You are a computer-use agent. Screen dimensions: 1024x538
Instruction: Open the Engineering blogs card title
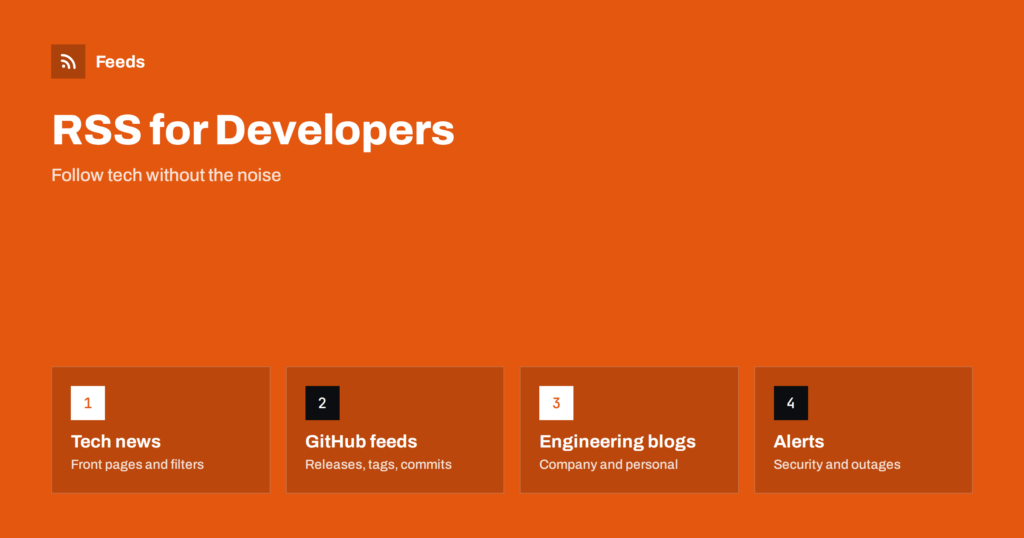(617, 442)
